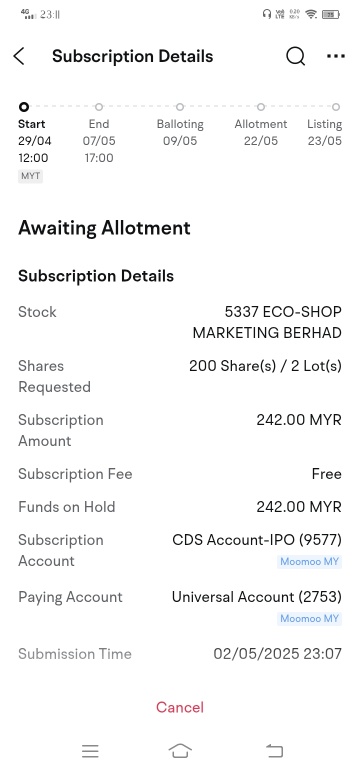
Task: Select the Allotment 22/05 timeline marker
Action: [261, 107]
